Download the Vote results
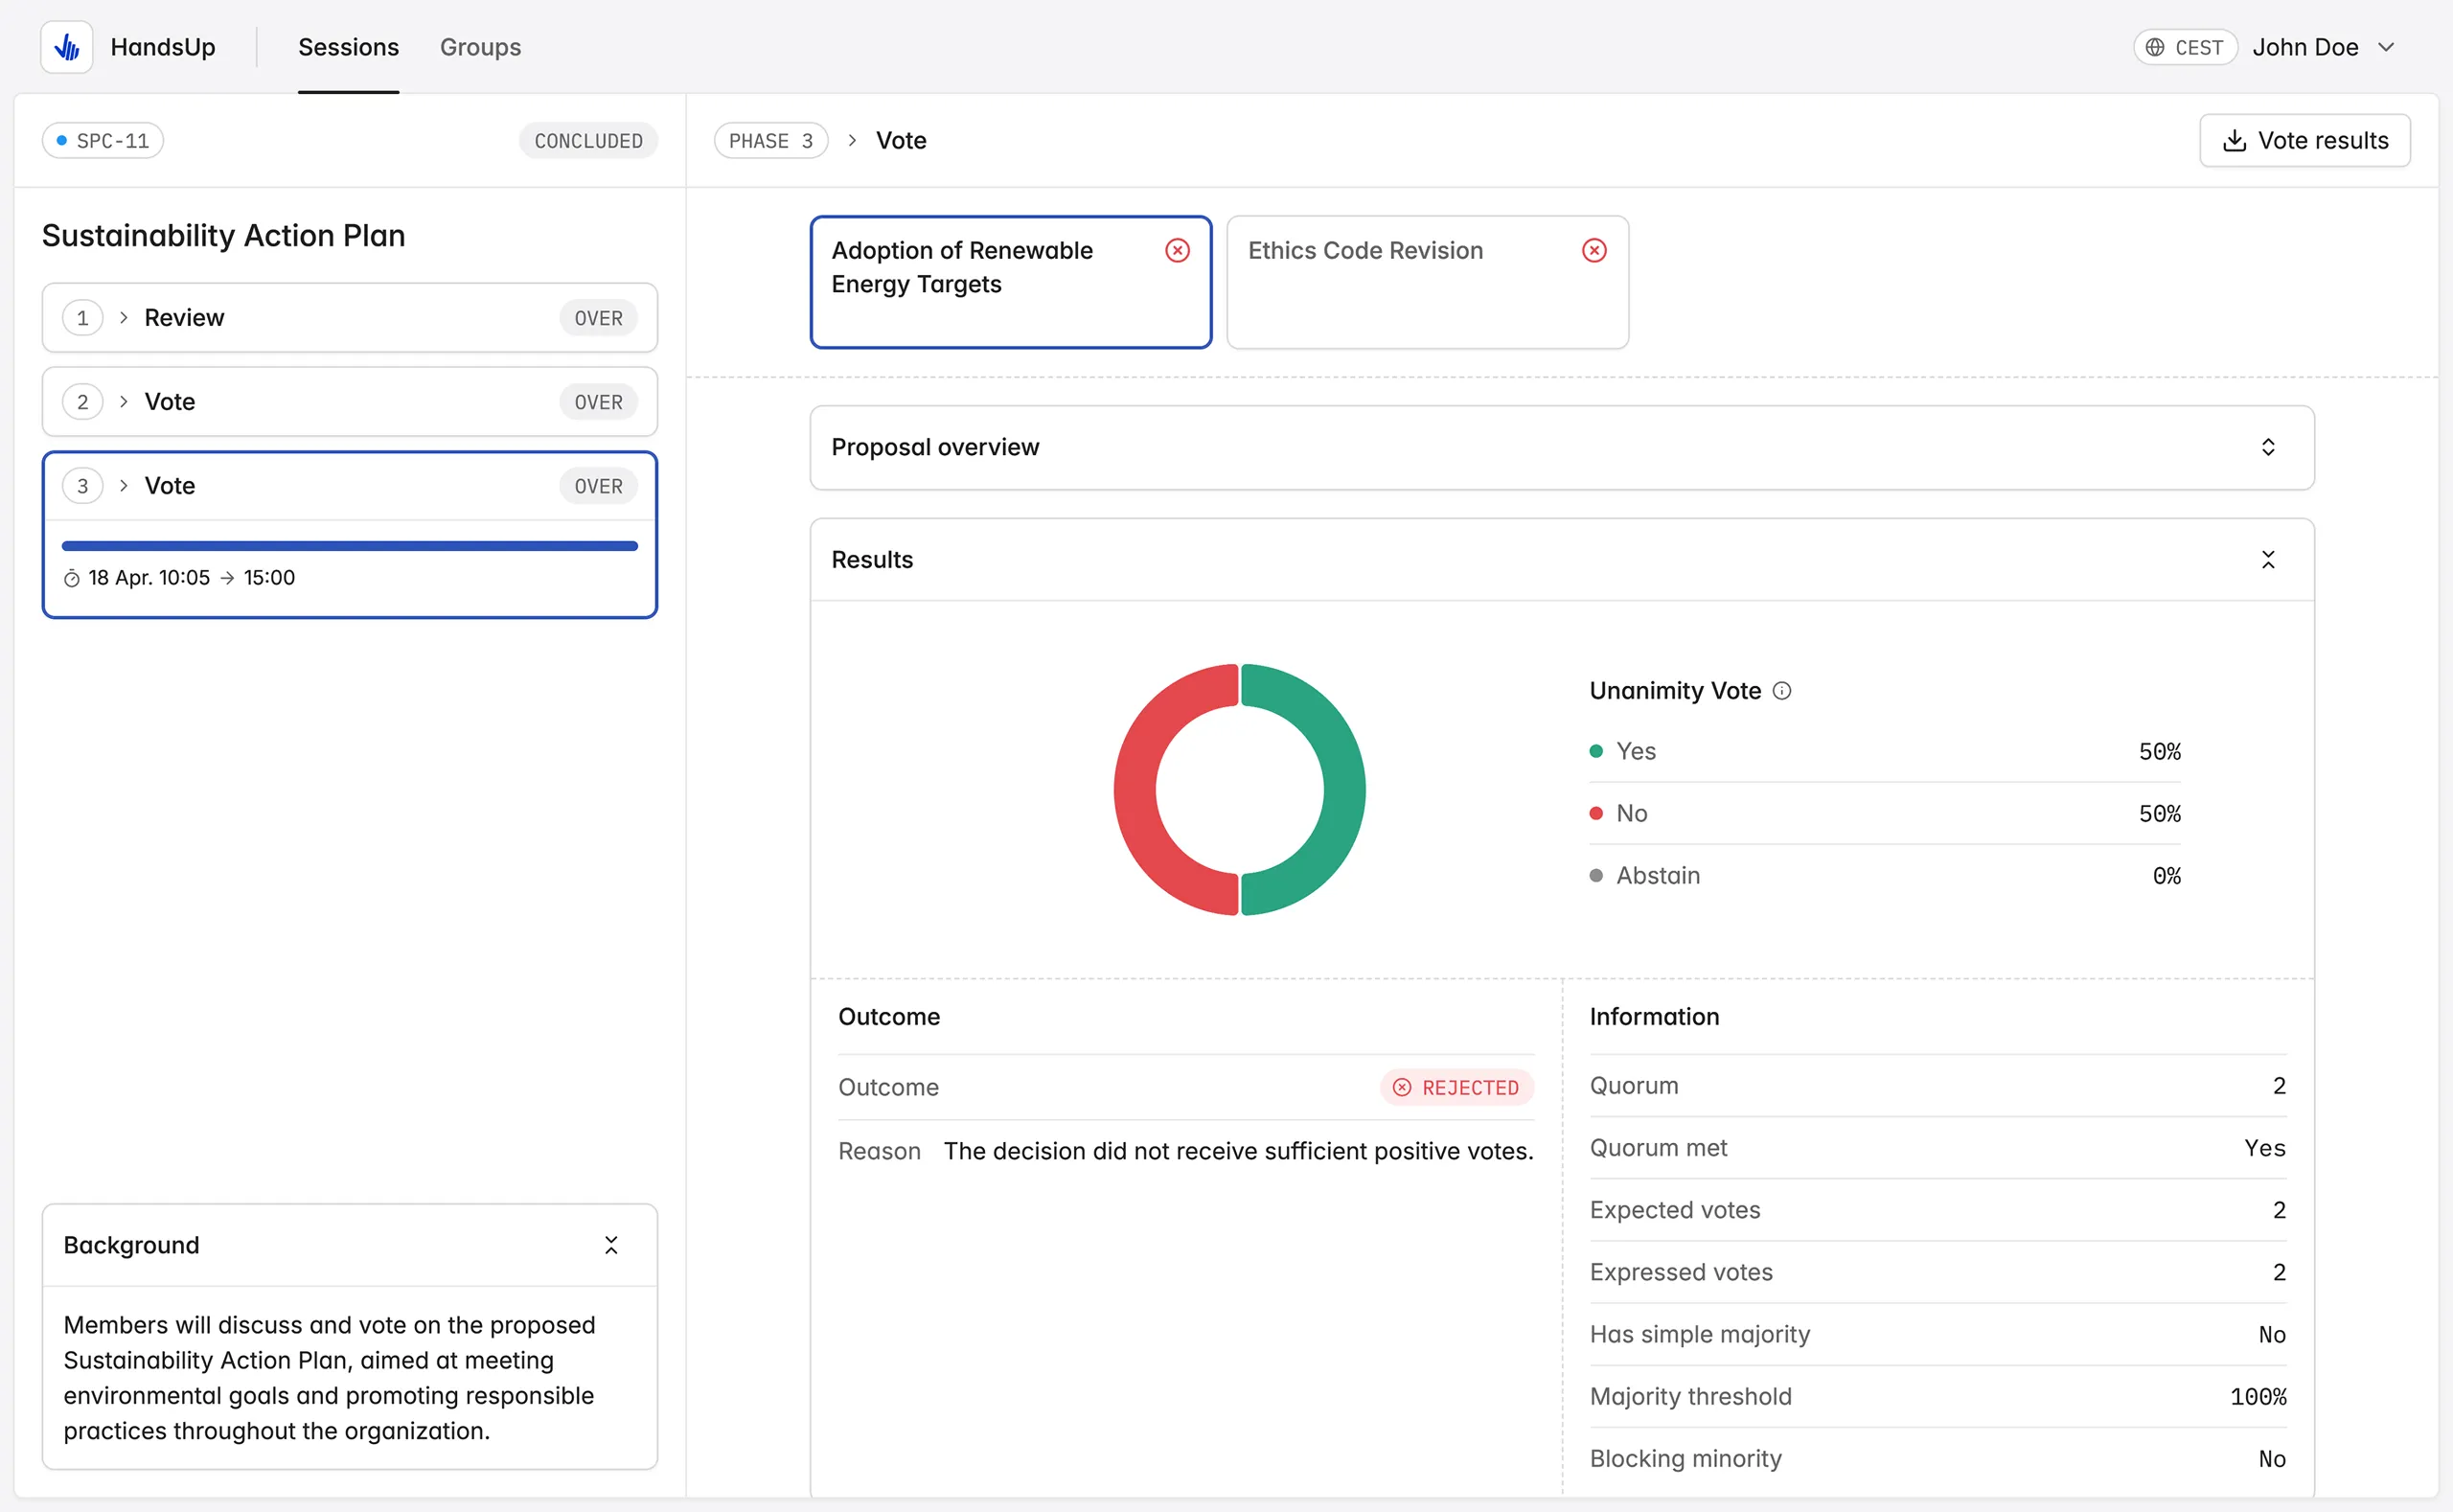This screenshot has height=1512, width=2453. 2305,141
